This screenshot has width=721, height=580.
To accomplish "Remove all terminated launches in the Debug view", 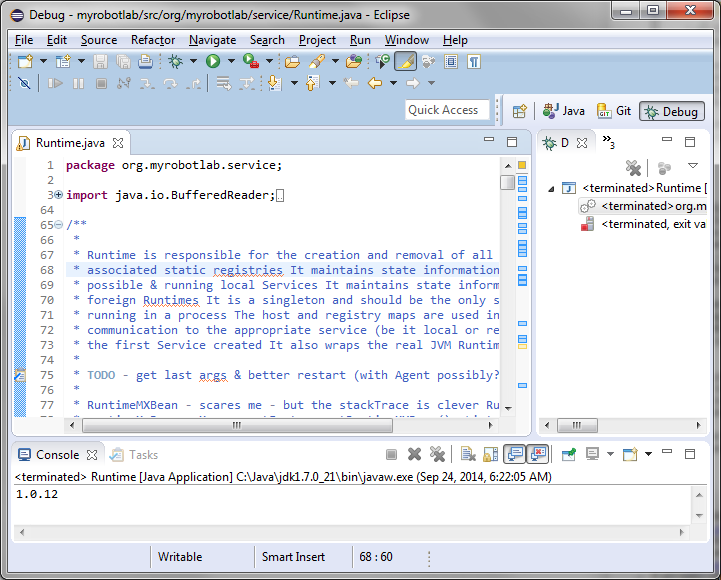I will pyautogui.click(x=633, y=168).
